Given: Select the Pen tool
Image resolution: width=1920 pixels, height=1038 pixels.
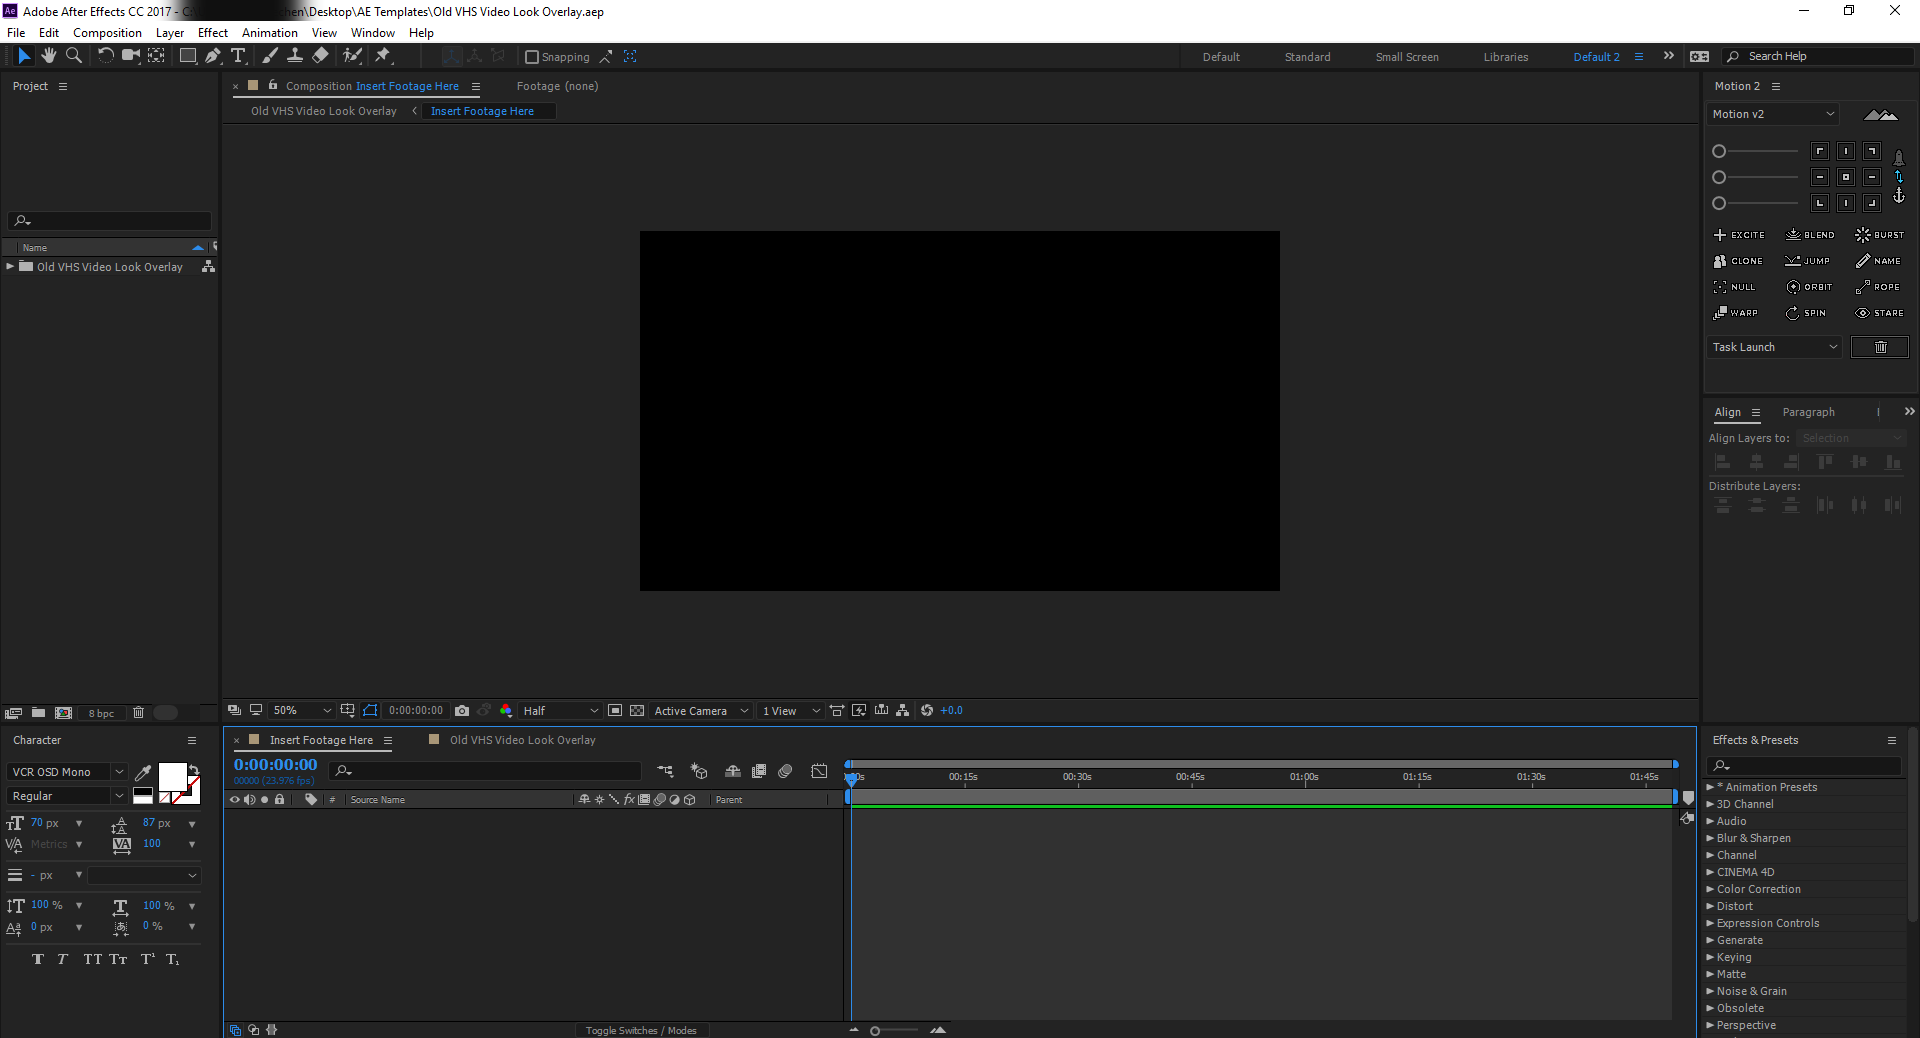Looking at the screenshot, I should click(212, 56).
